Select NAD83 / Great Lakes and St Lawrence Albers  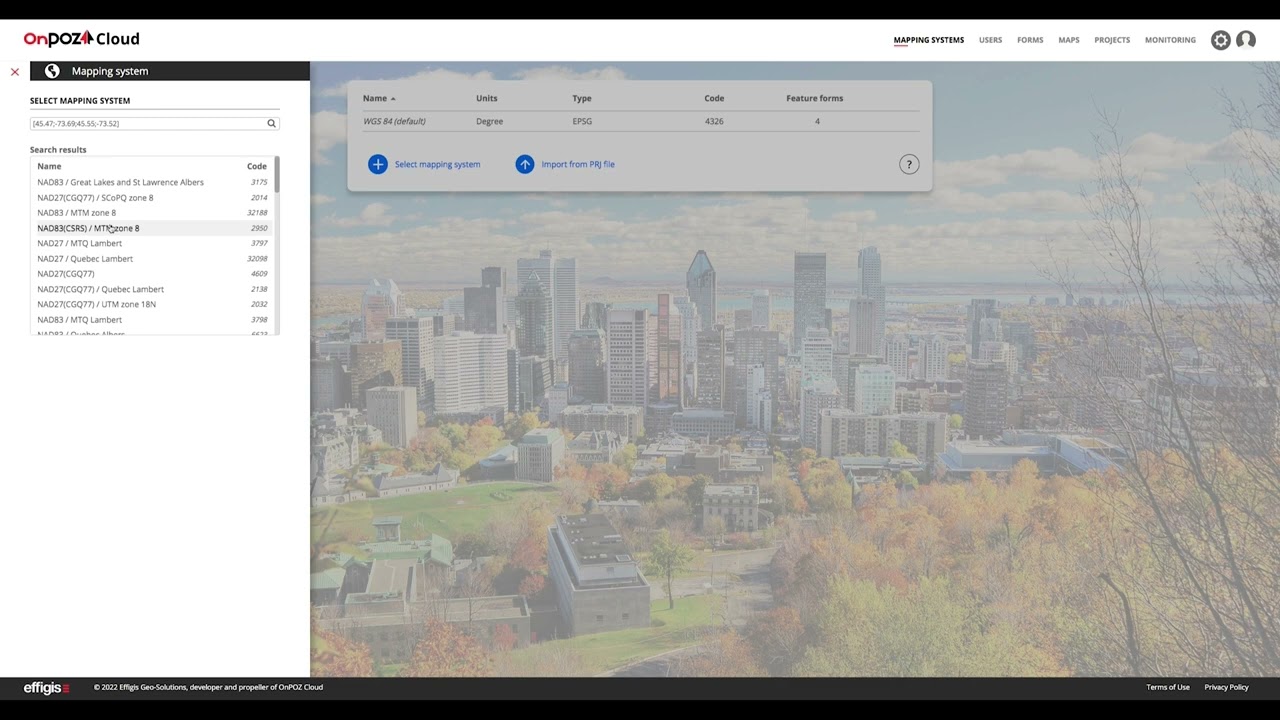[152, 182]
